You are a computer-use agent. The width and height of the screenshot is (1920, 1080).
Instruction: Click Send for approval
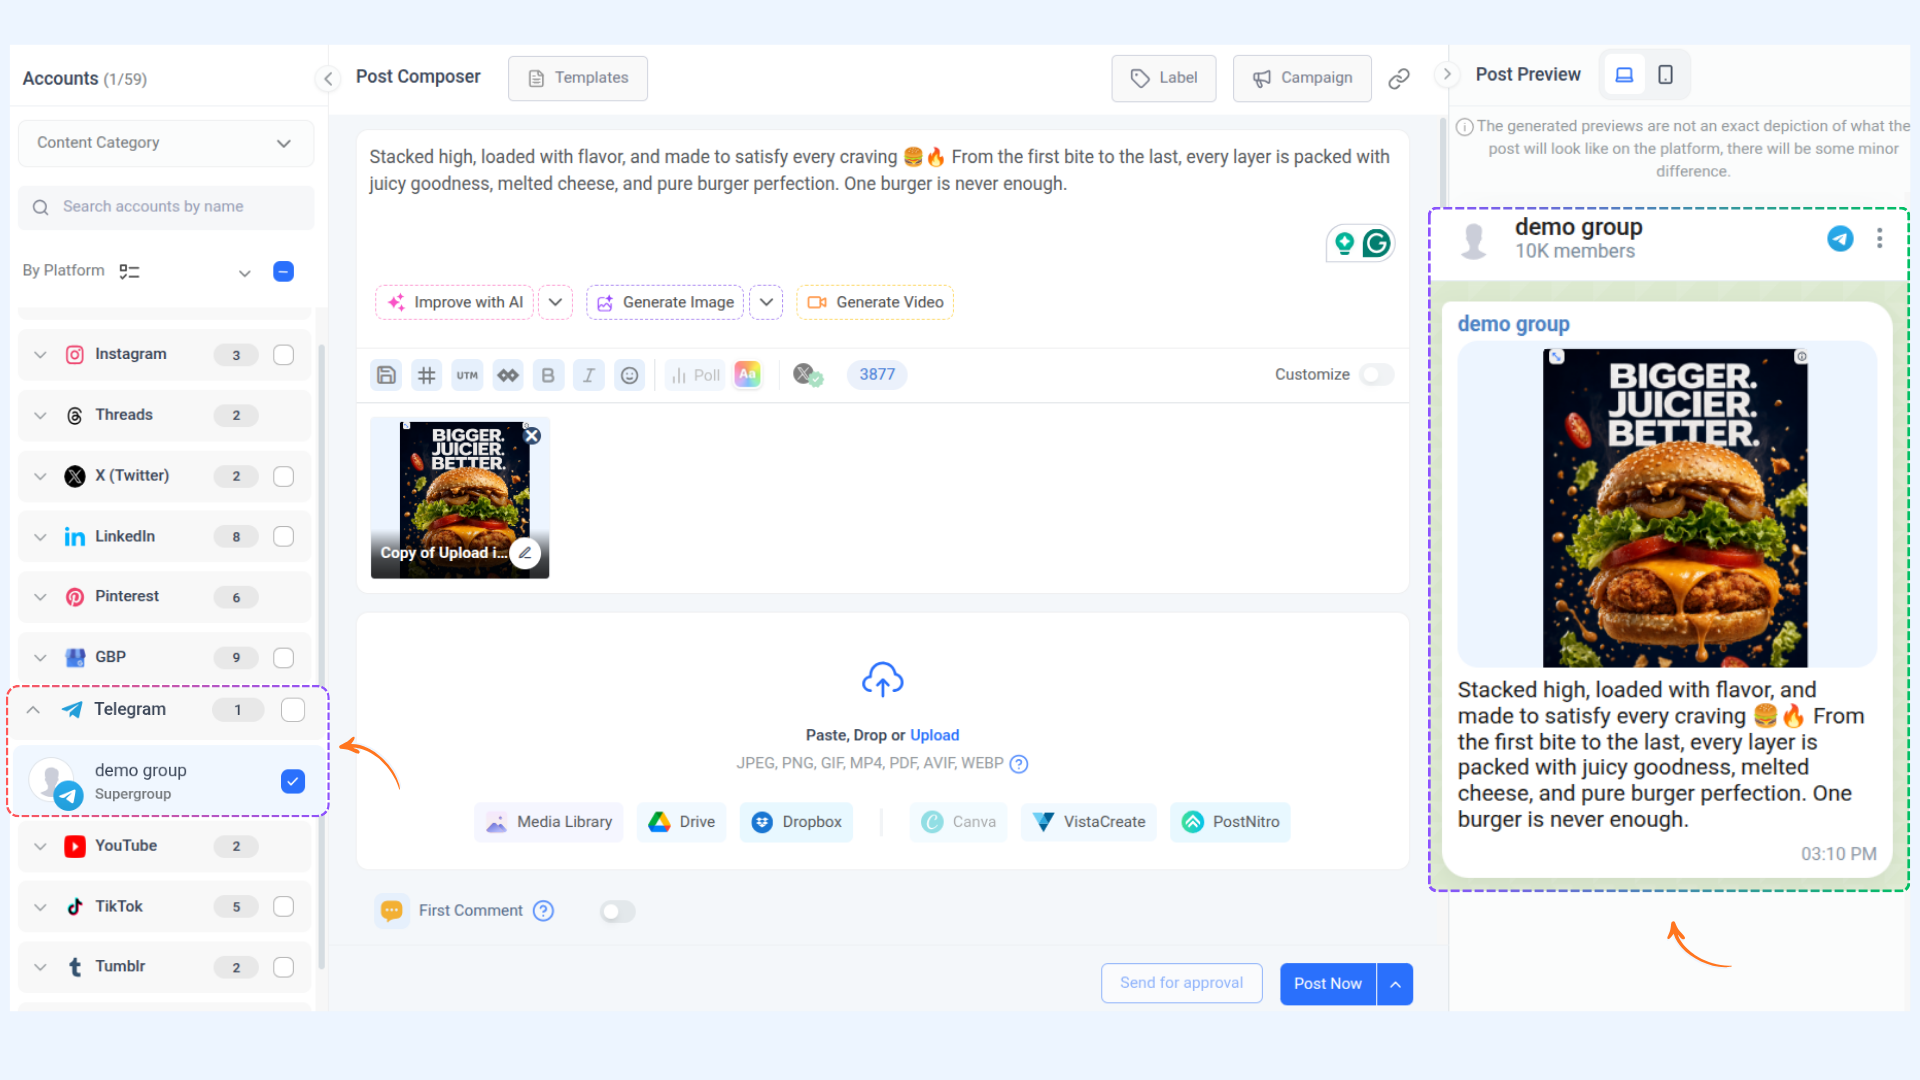pyautogui.click(x=1182, y=984)
